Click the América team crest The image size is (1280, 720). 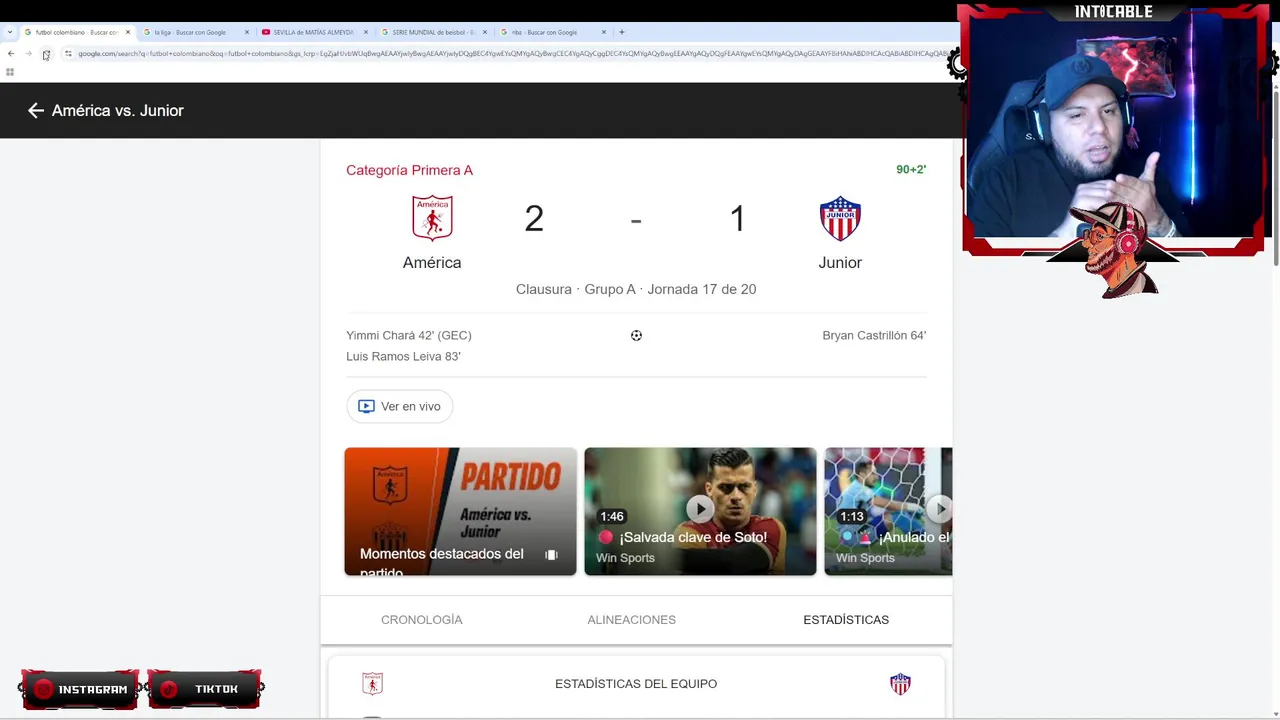coord(432,218)
